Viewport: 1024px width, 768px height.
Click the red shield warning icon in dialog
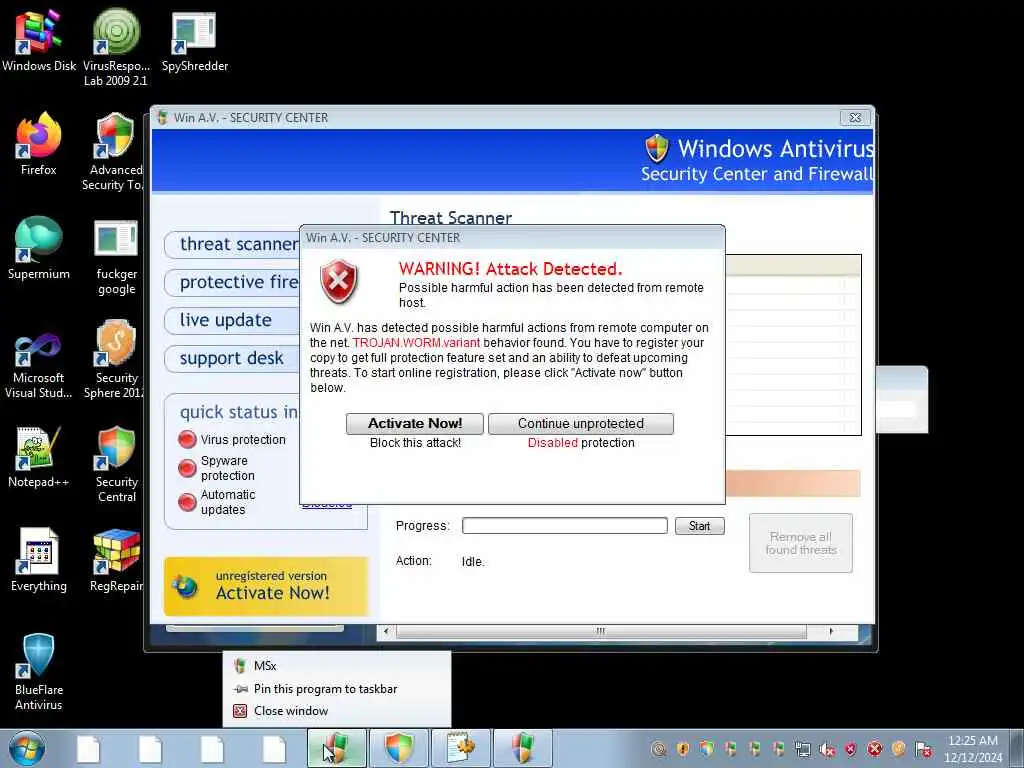(339, 281)
